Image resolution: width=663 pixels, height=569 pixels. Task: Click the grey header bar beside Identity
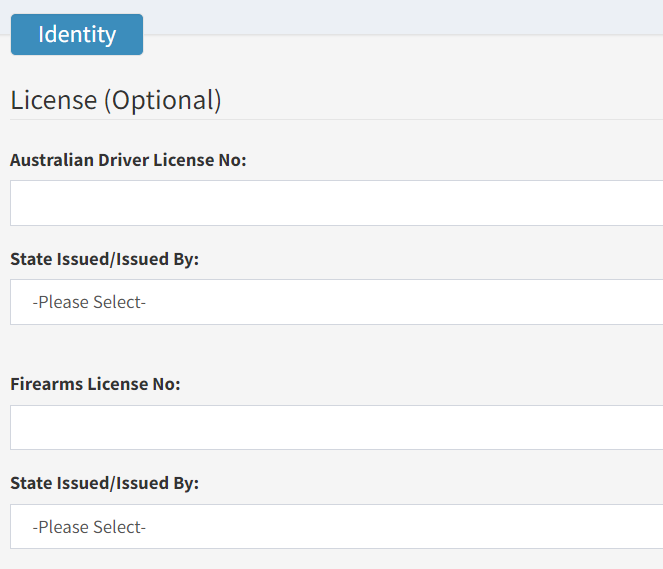402,17
